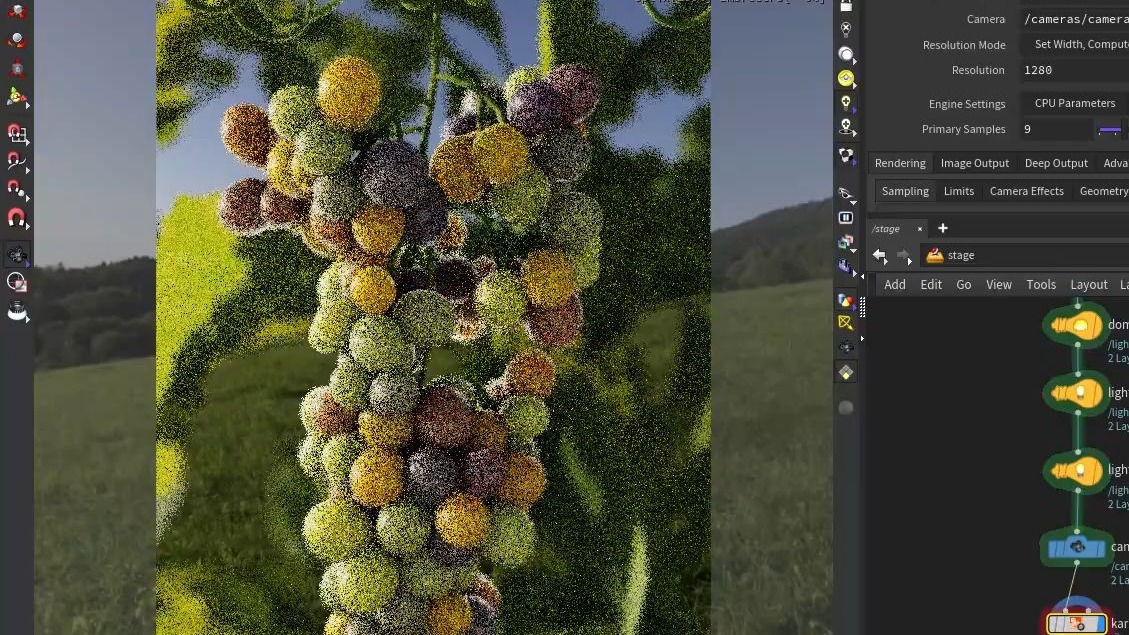Open Engine Settings CPU Parameters dropdown

coord(1074,103)
